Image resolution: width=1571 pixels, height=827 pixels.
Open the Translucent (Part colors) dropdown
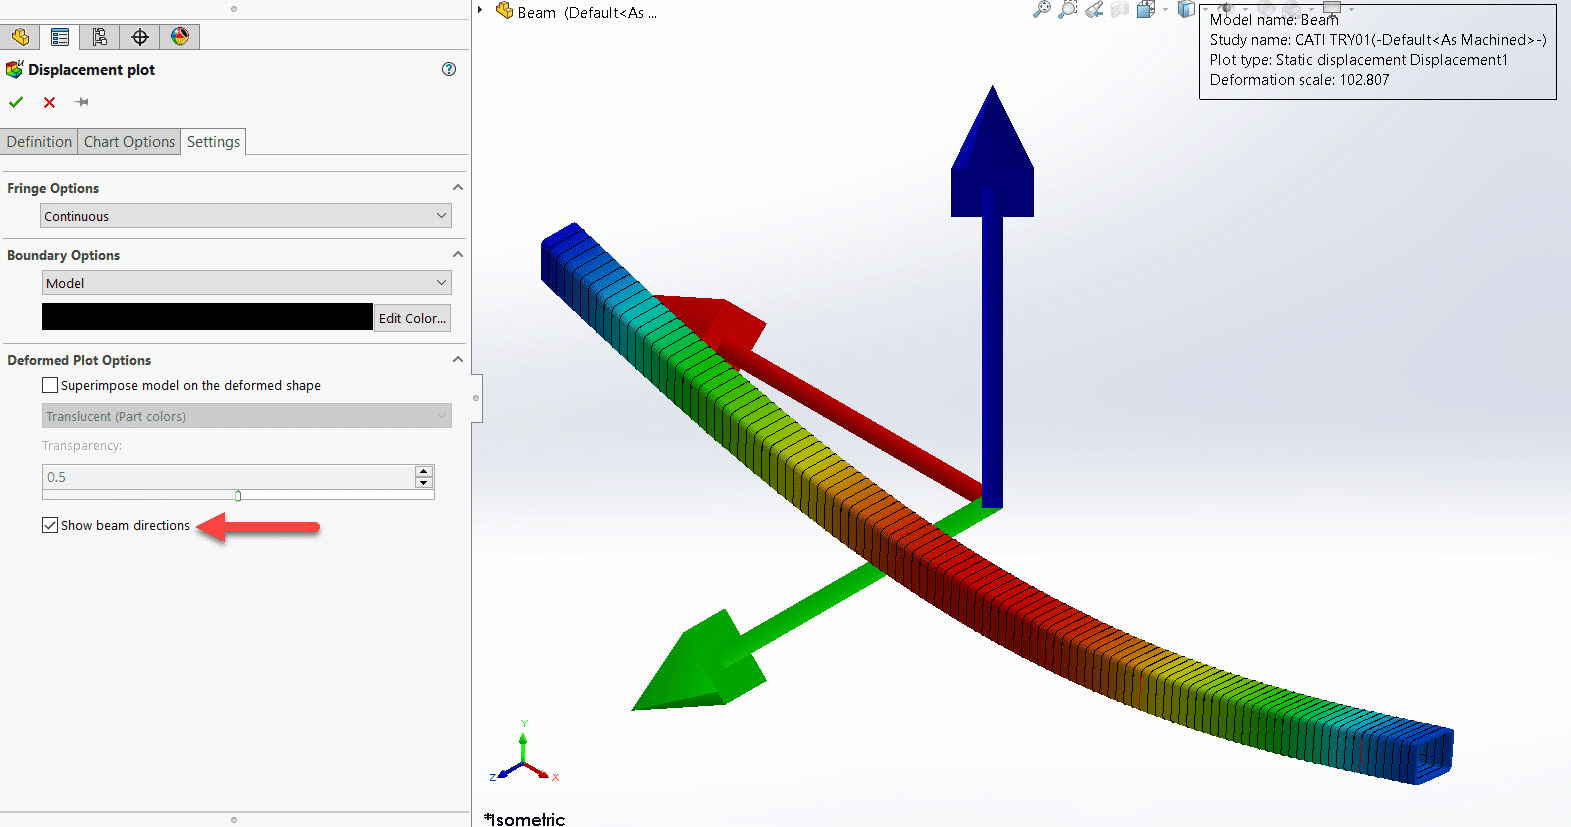click(246, 416)
